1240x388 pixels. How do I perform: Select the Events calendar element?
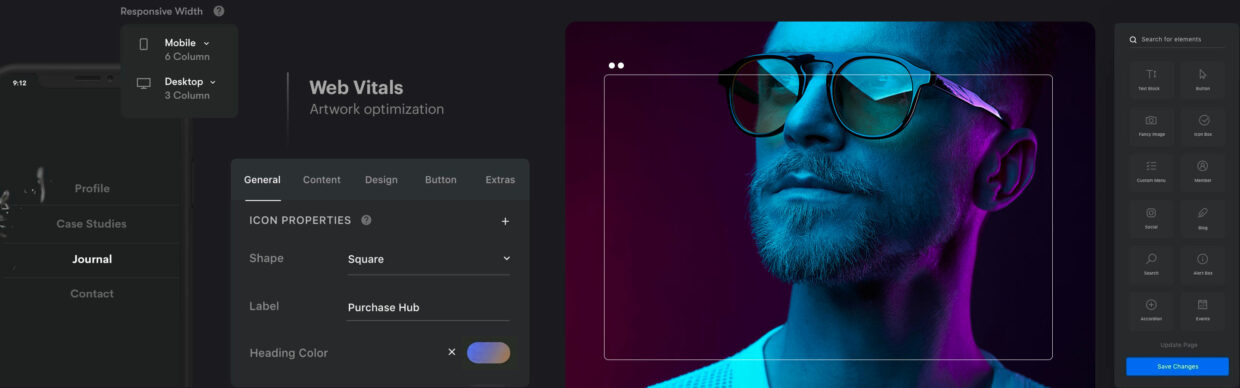click(1203, 309)
